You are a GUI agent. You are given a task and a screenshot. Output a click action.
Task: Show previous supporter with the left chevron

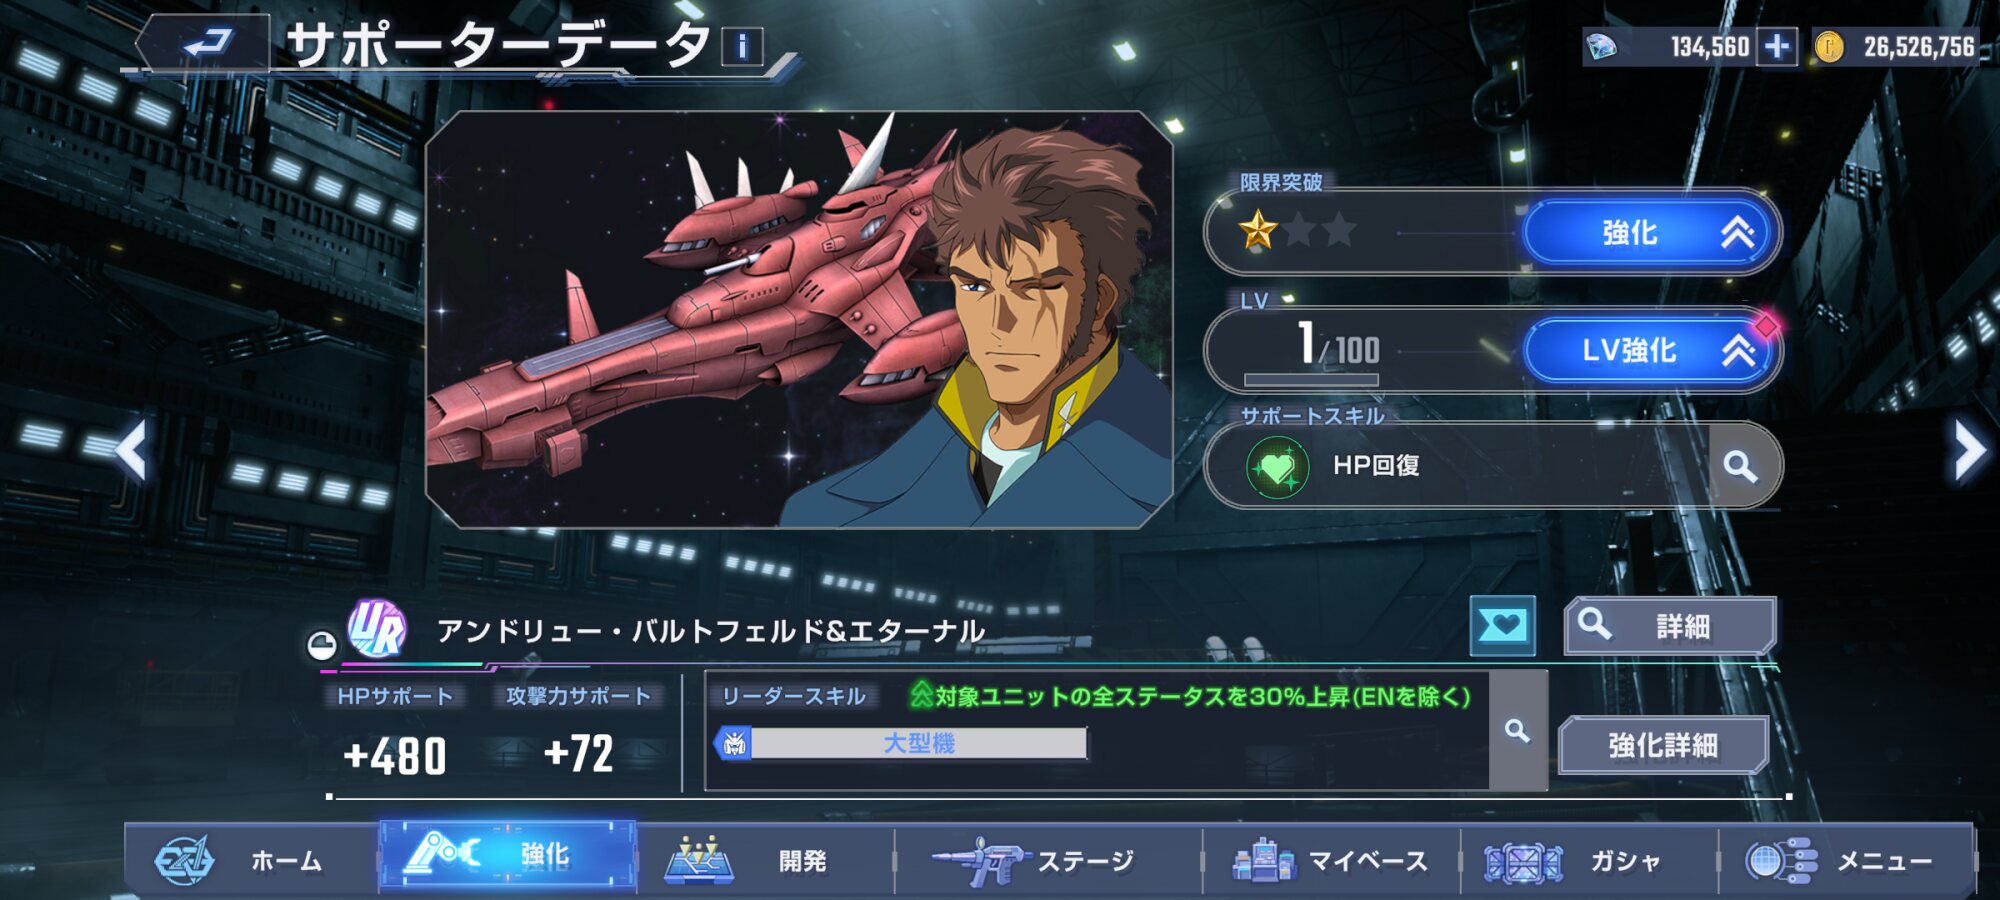(x=132, y=450)
